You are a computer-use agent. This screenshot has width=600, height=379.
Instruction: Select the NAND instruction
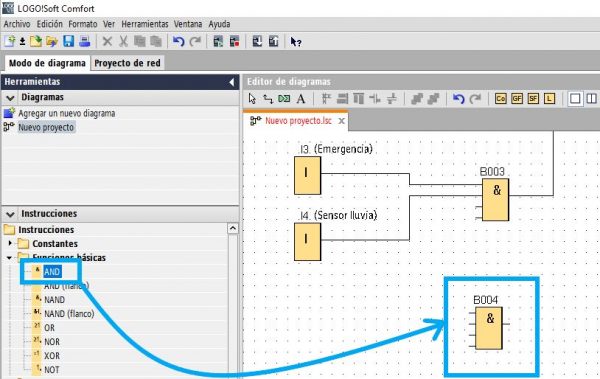(x=54, y=300)
